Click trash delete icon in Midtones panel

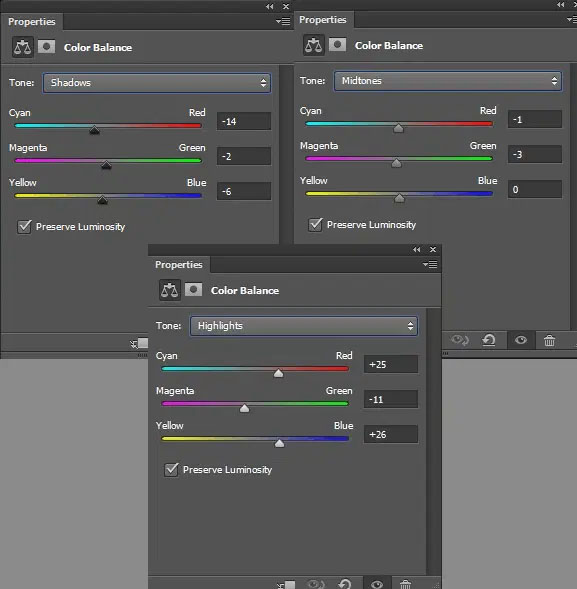549,341
